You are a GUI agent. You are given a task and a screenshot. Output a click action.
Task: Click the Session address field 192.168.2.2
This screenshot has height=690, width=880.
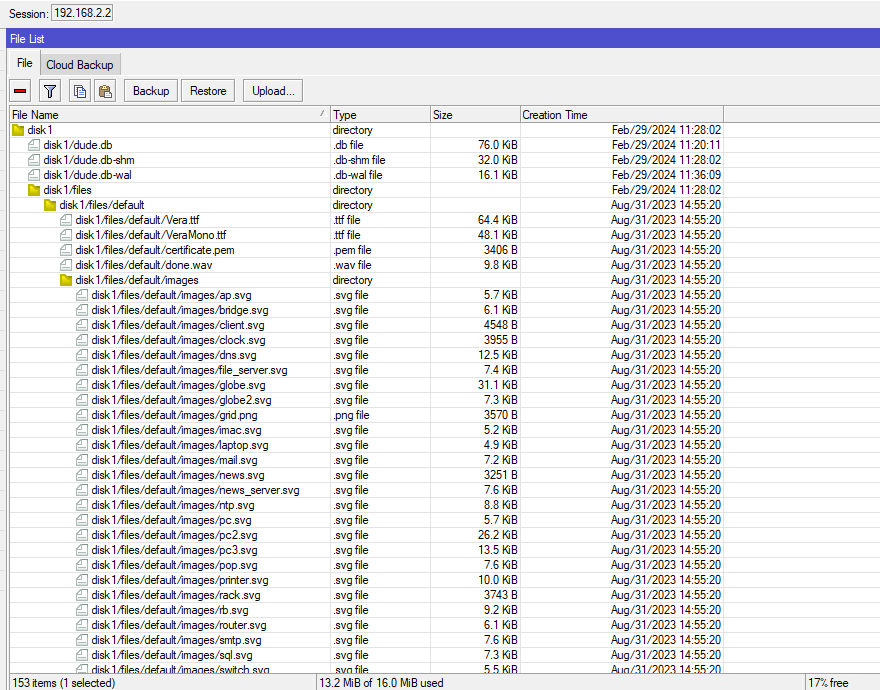(82, 13)
